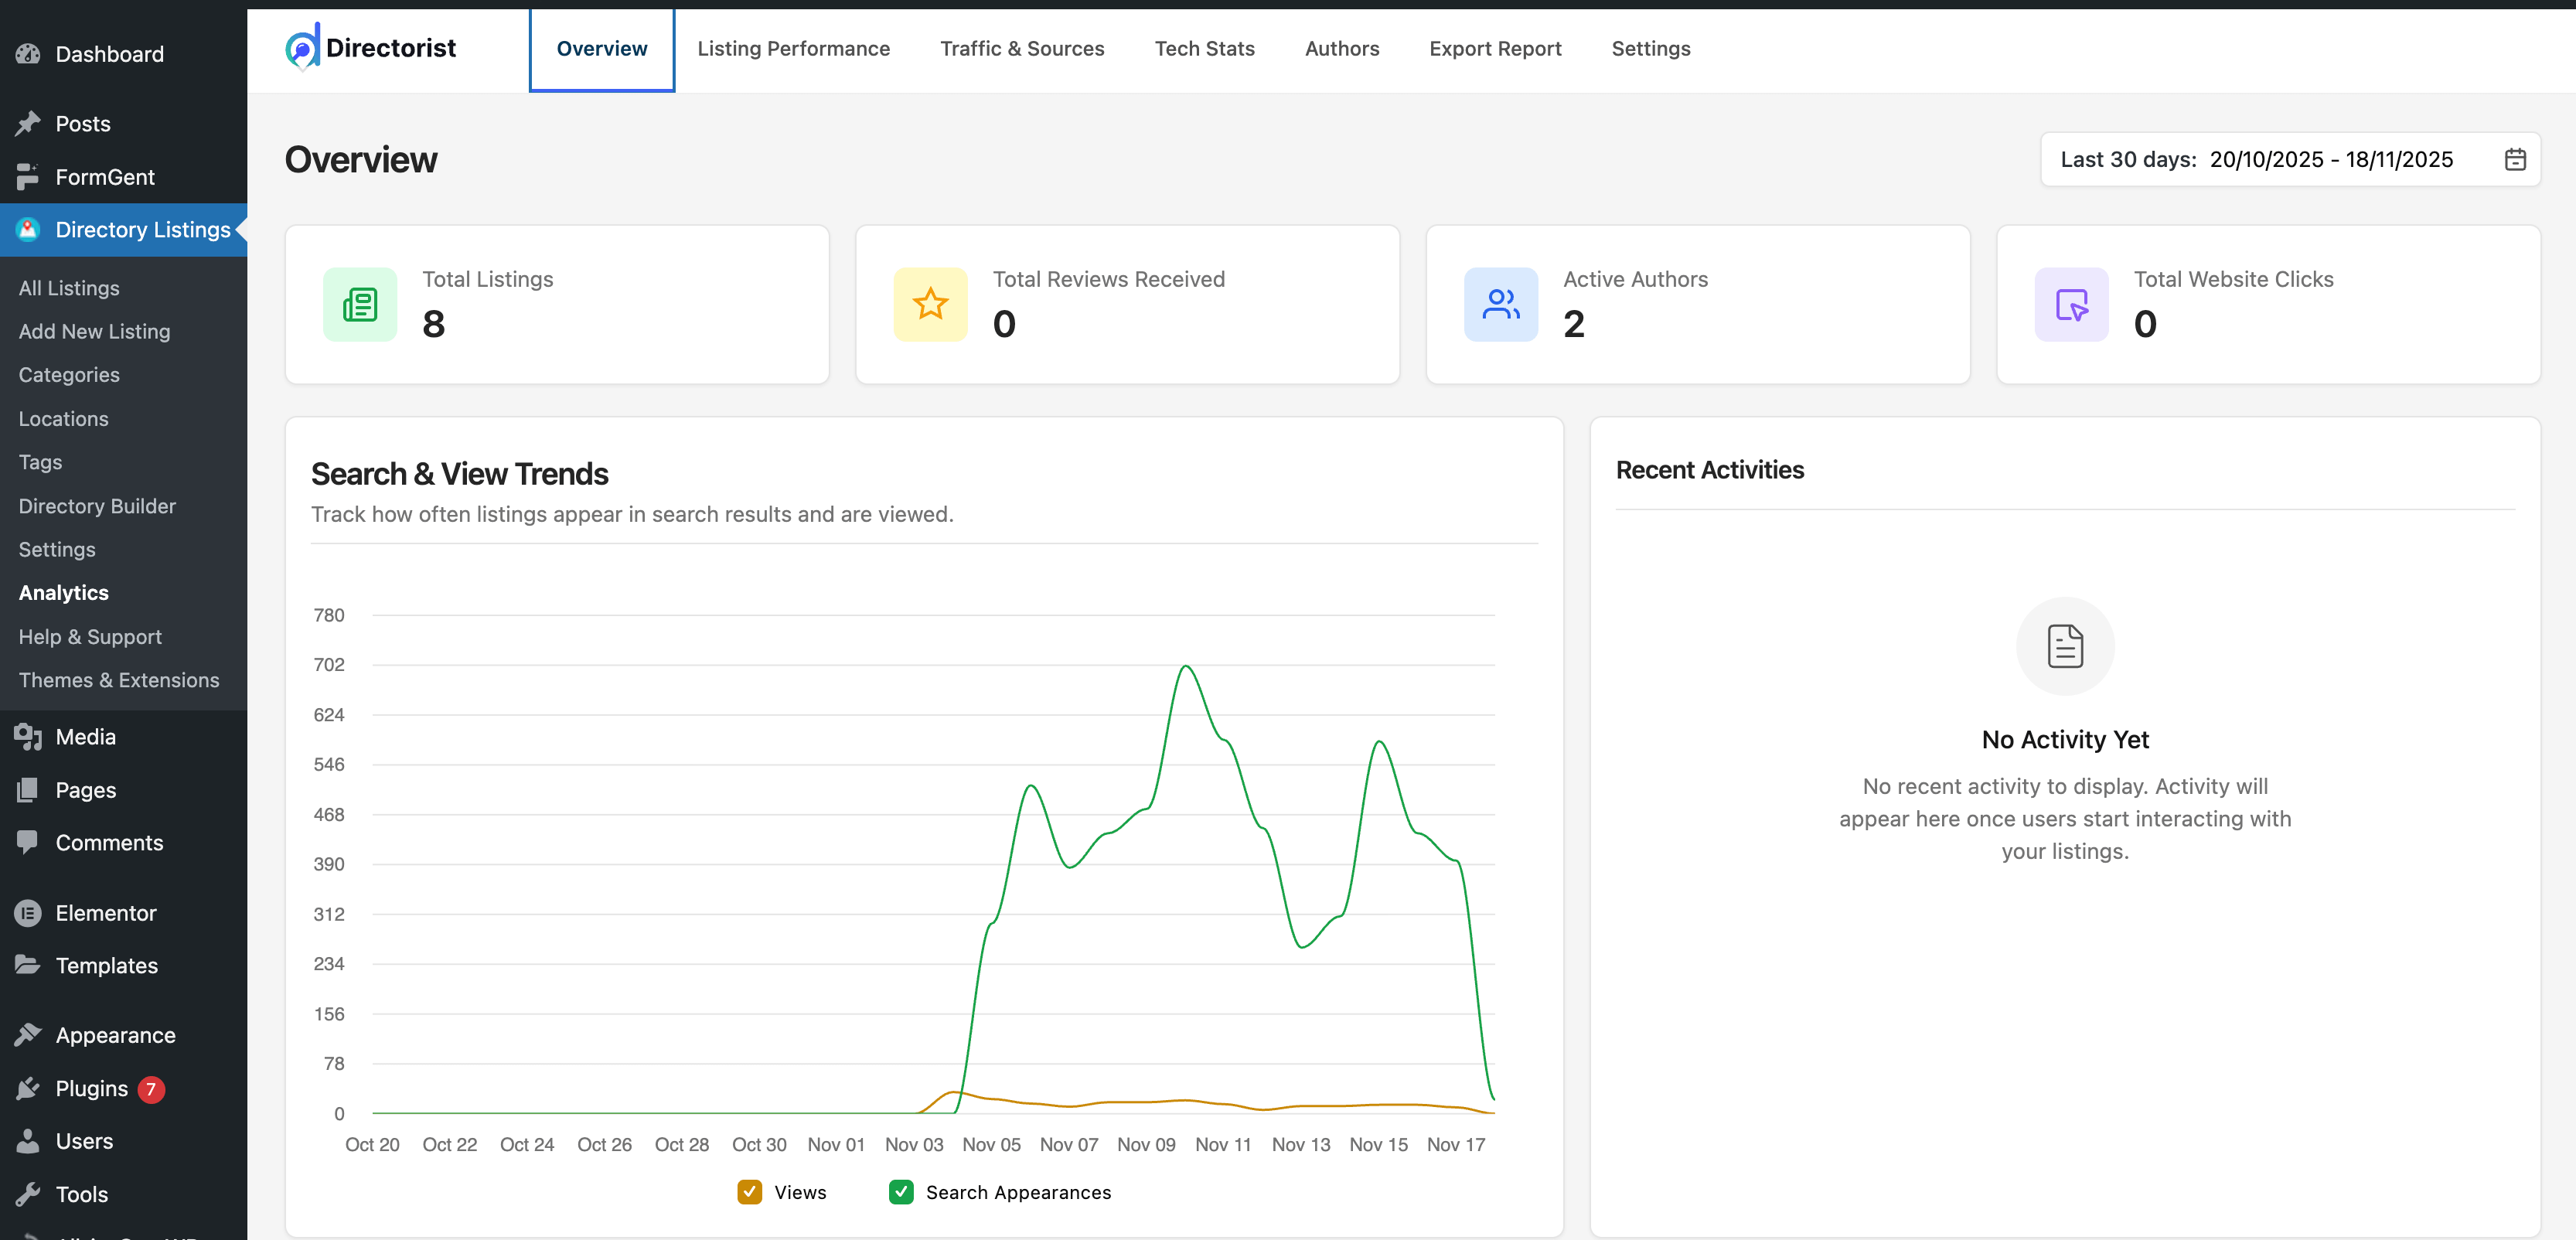
Task: Toggle the Views chart checkbox
Action: coord(749,1192)
